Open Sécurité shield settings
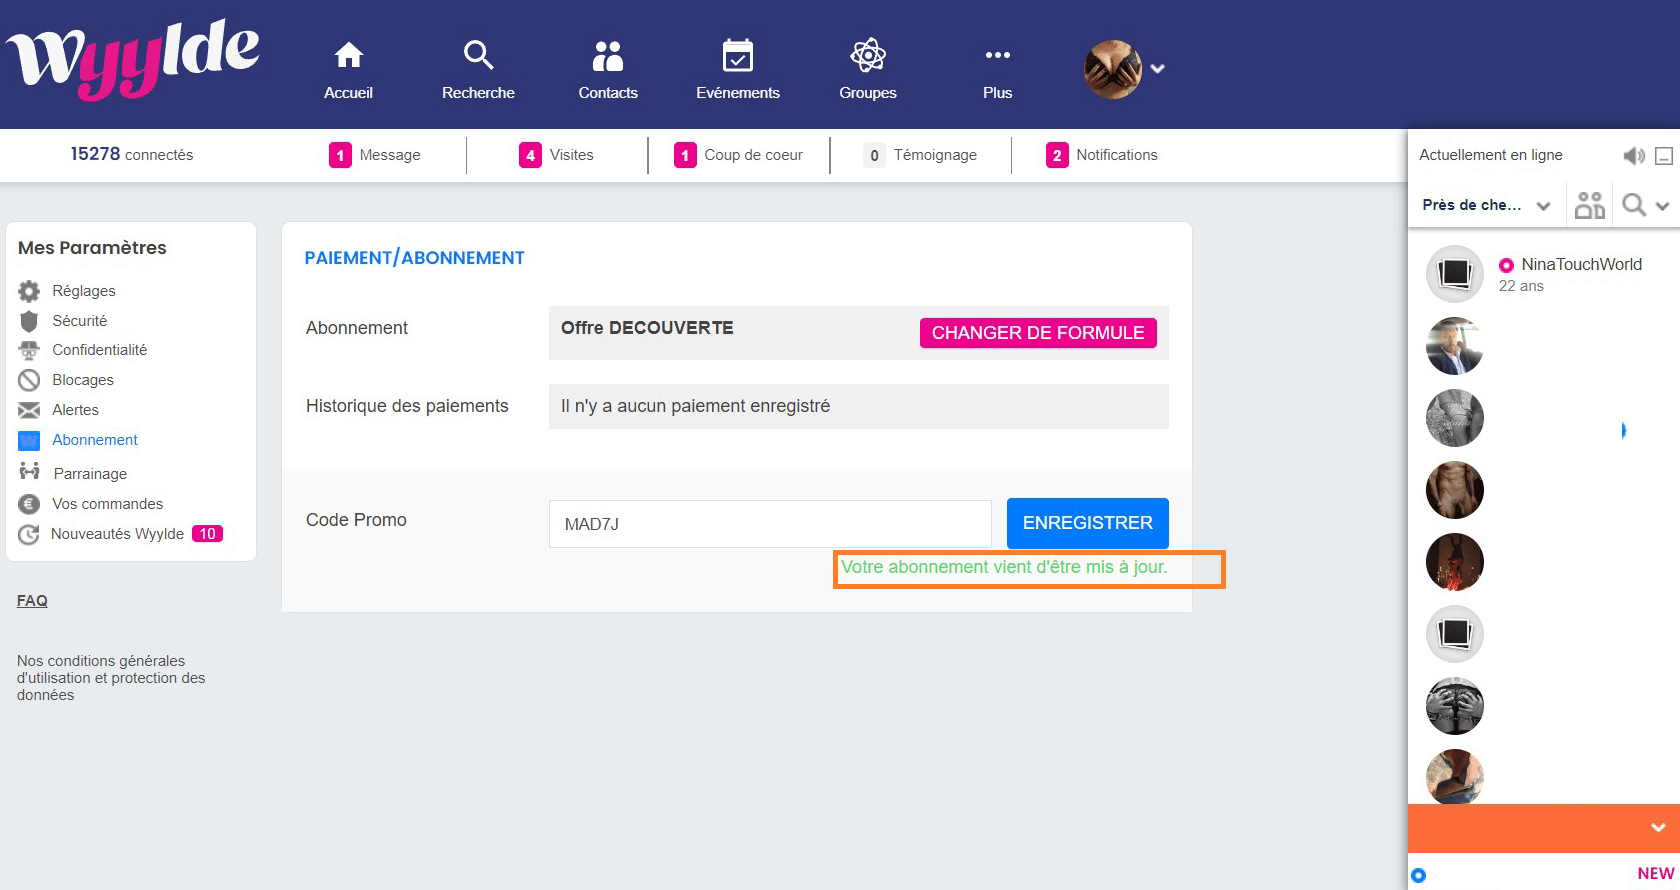This screenshot has height=890, width=1680. [x=63, y=321]
